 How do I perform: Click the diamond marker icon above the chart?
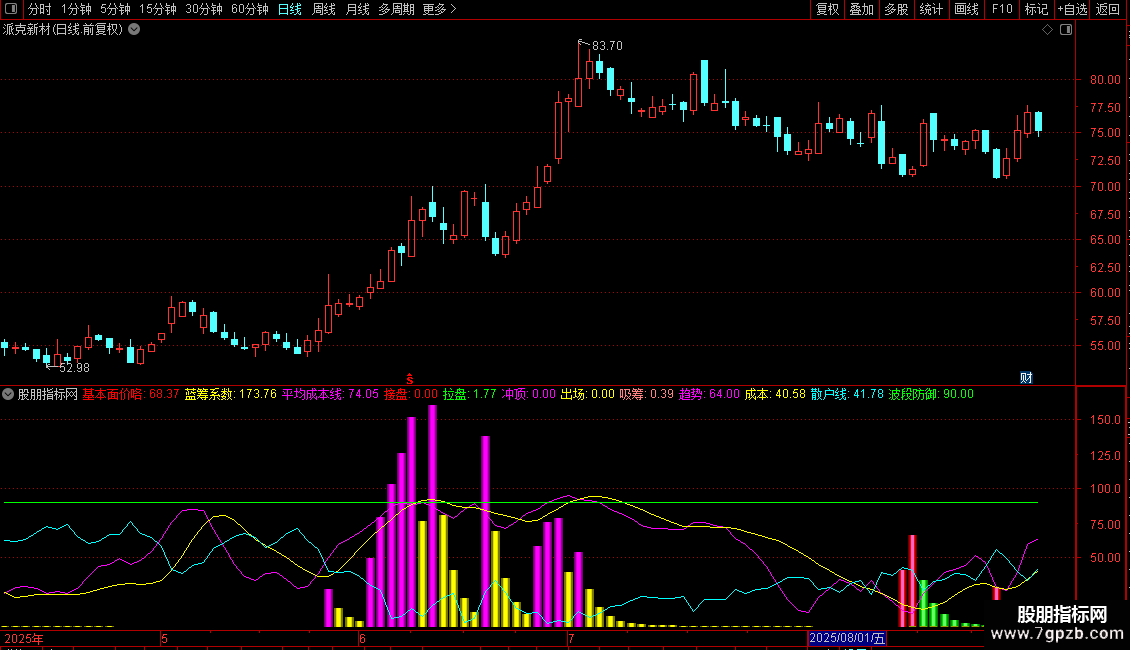(x=1048, y=30)
